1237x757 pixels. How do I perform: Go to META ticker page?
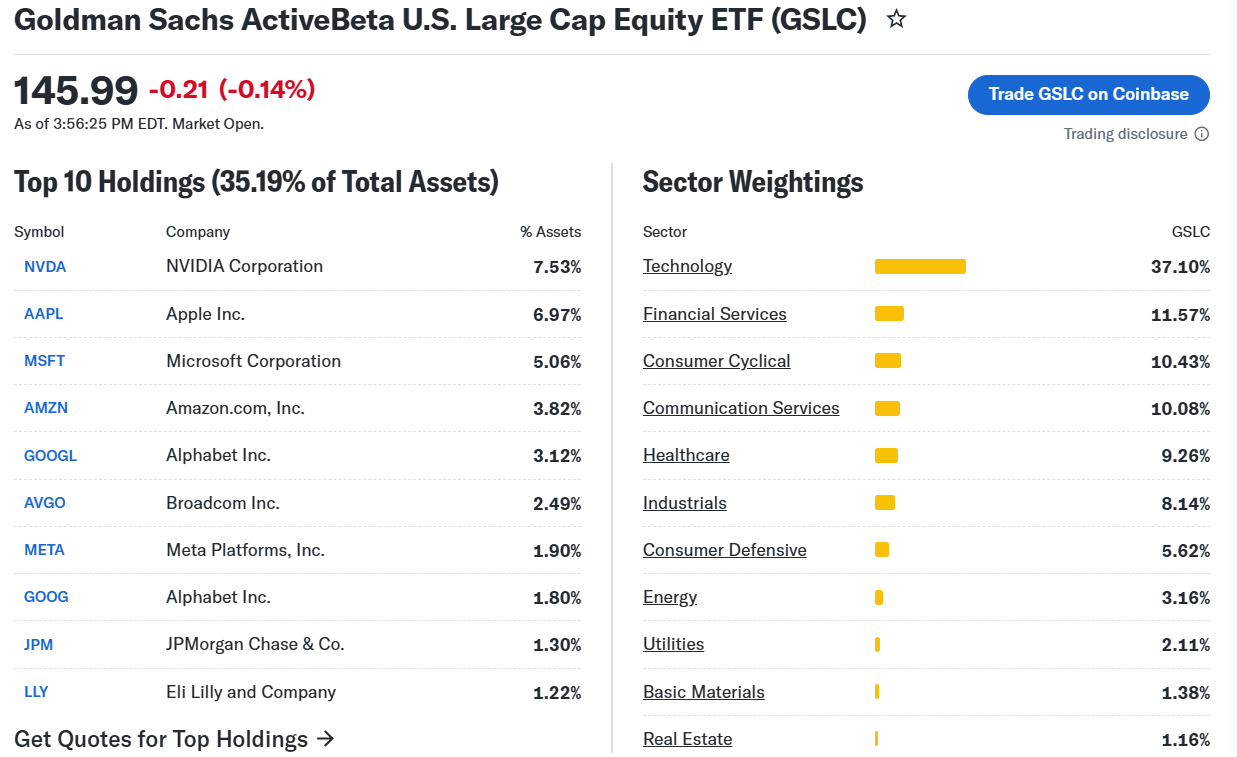click(44, 550)
